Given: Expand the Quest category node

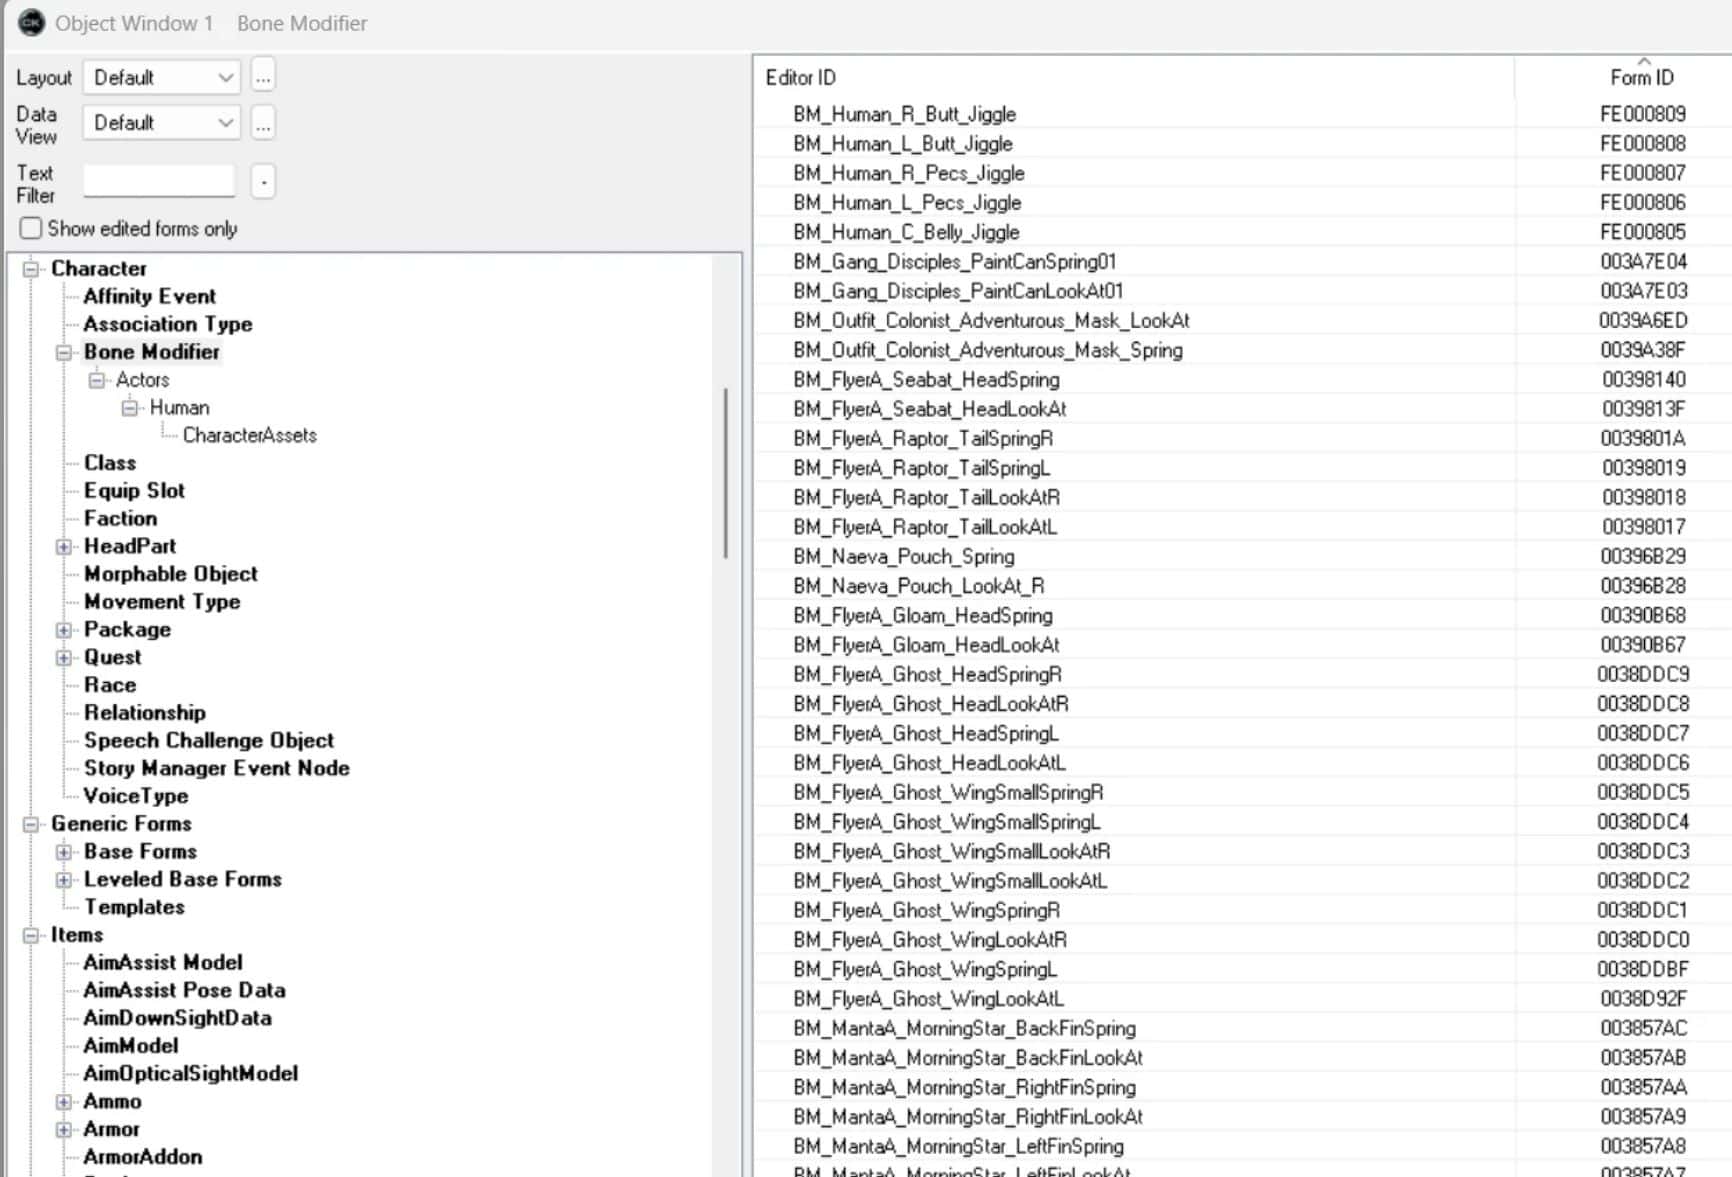Looking at the screenshot, I should (x=64, y=658).
